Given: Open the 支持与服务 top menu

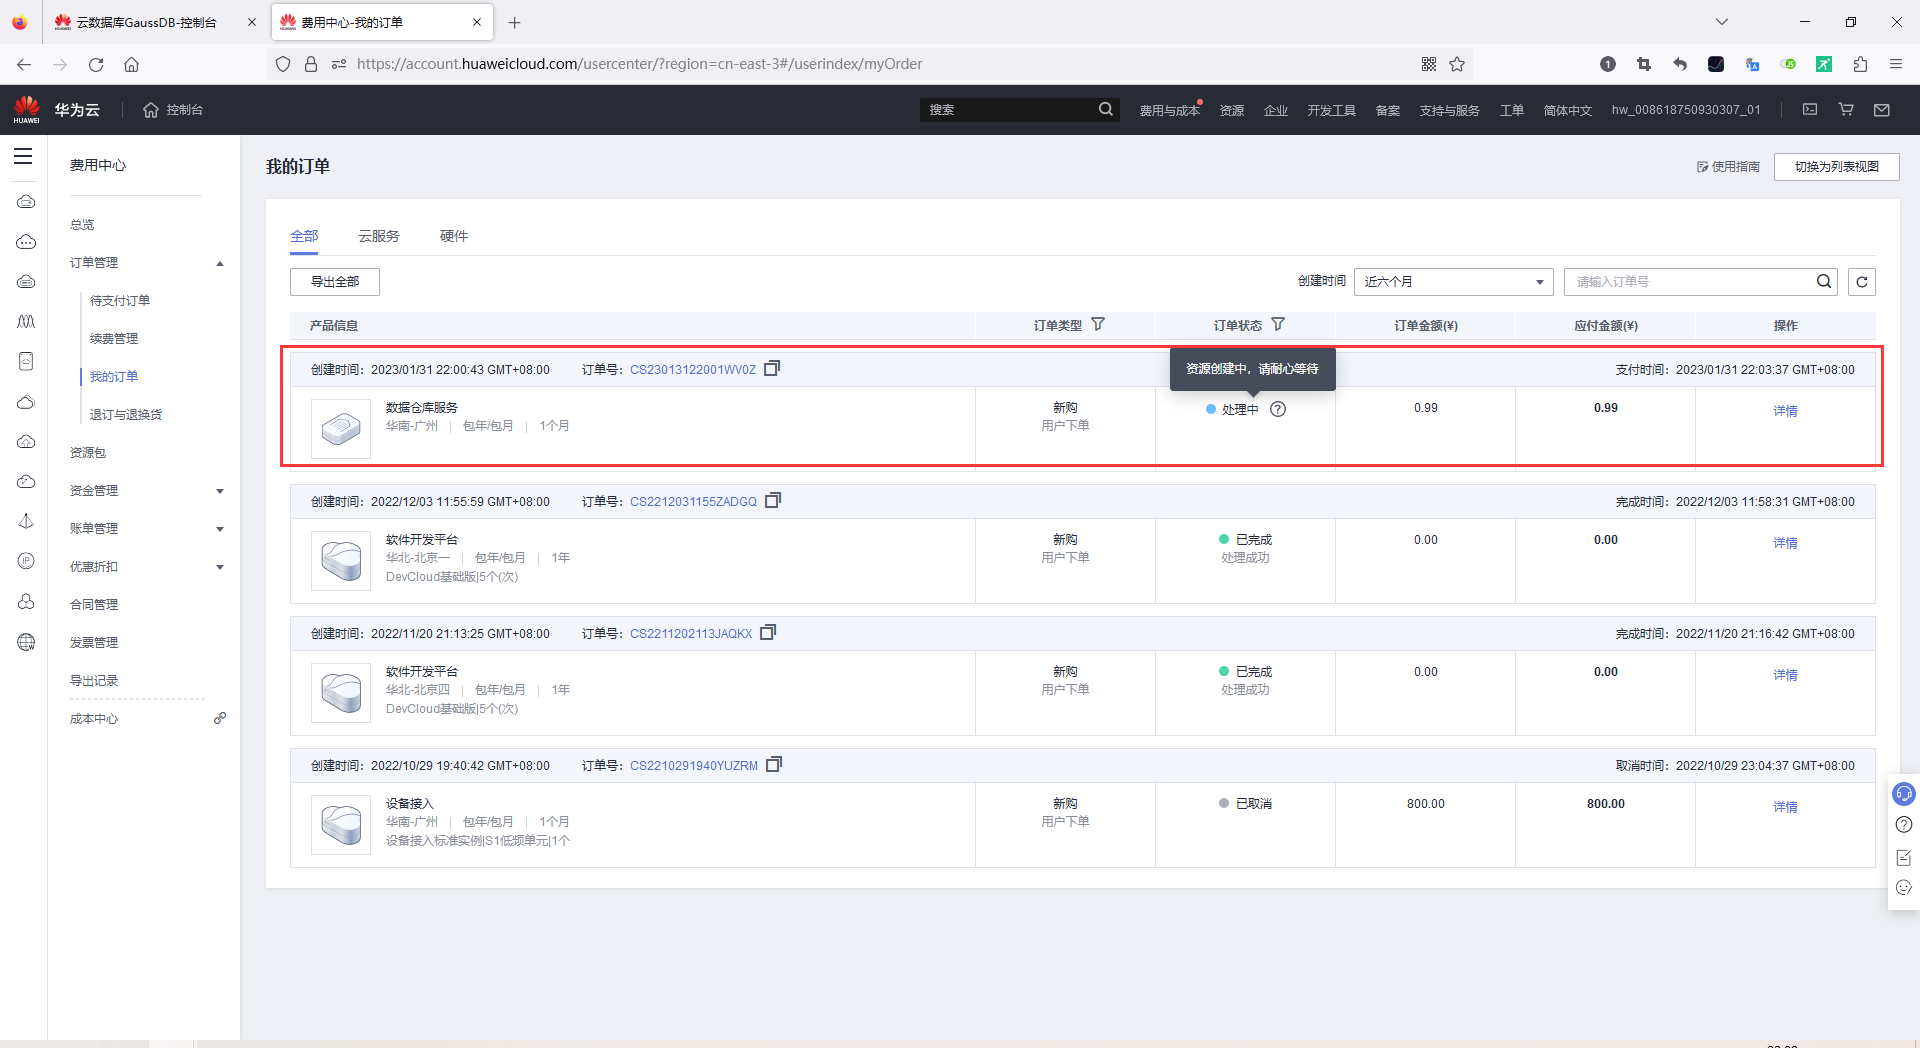Looking at the screenshot, I should 1449,110.
